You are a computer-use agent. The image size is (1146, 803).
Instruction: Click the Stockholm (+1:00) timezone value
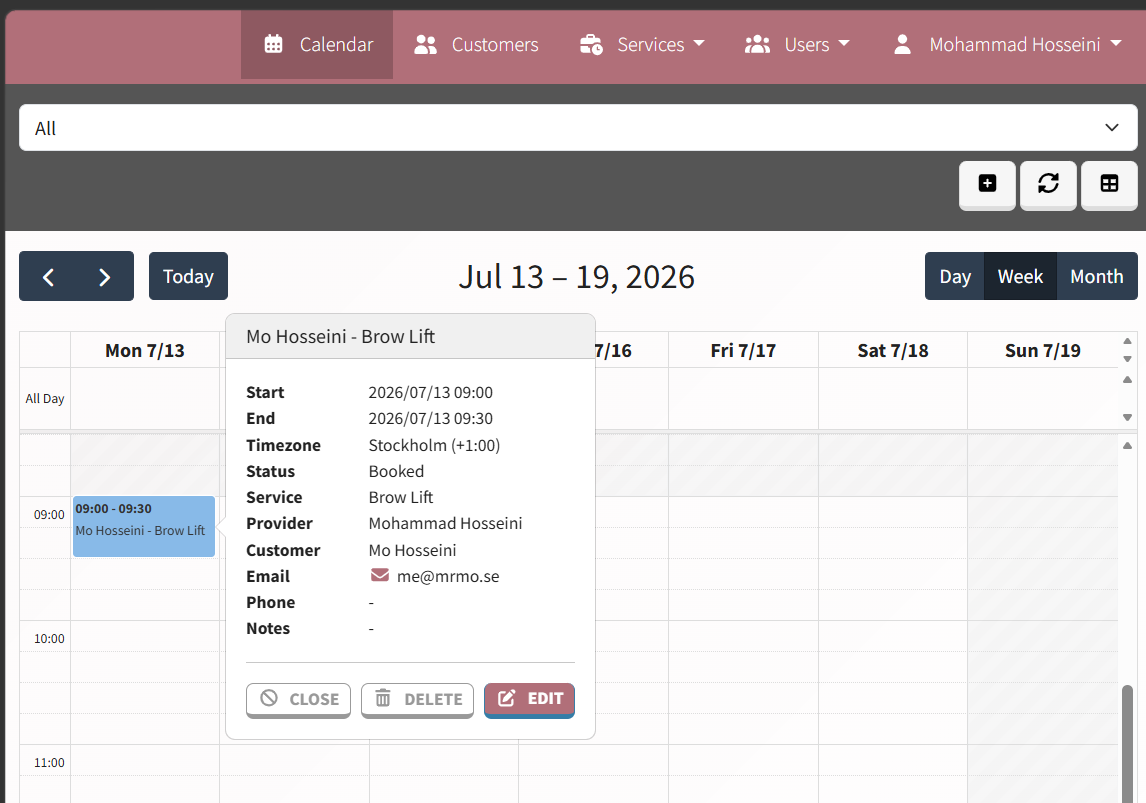[434, 445]
